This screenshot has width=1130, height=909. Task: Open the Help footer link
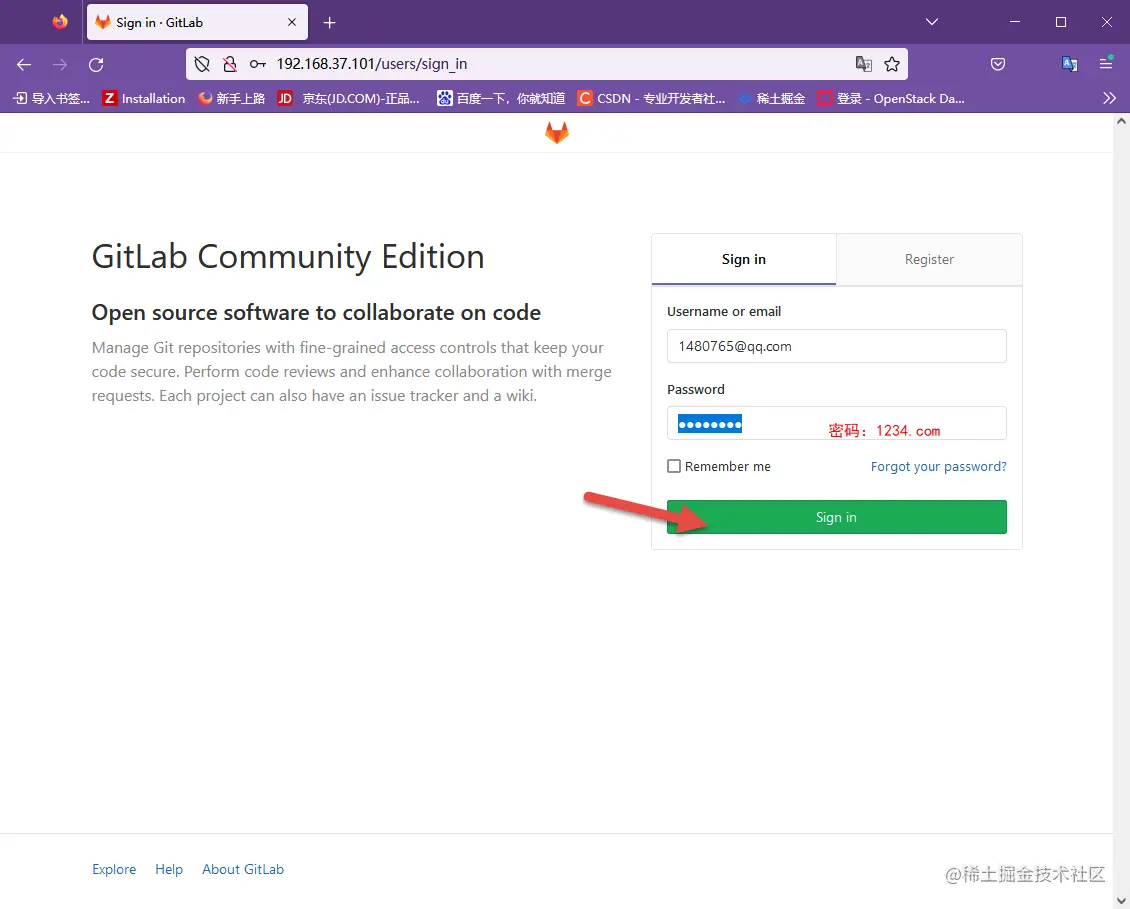point(169,869)
